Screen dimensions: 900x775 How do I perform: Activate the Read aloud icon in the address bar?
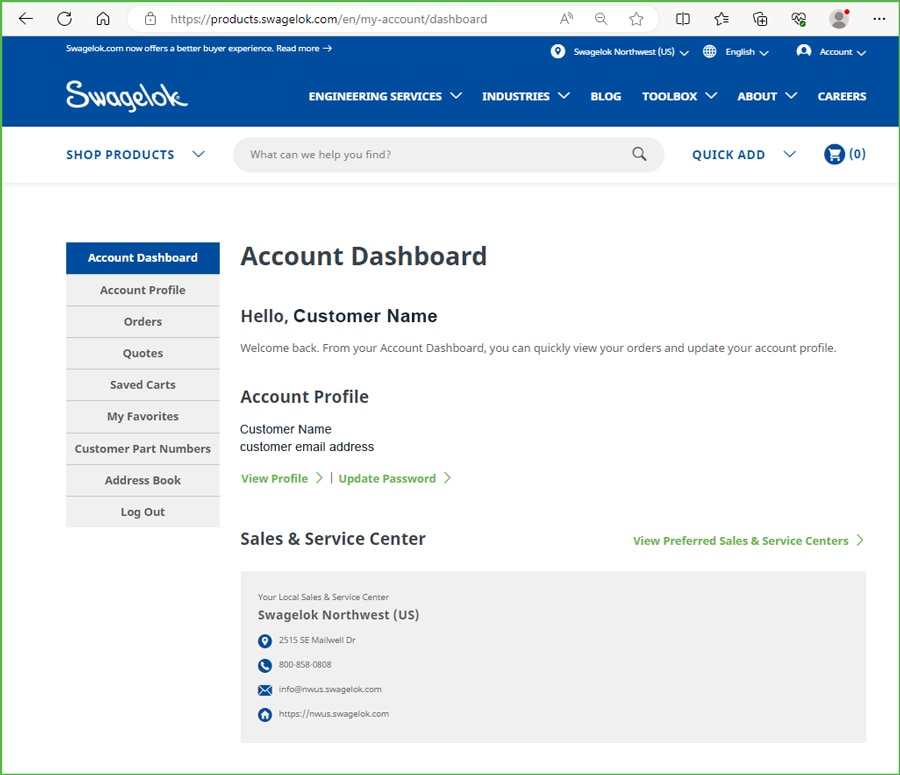click(x=567, y=19)
